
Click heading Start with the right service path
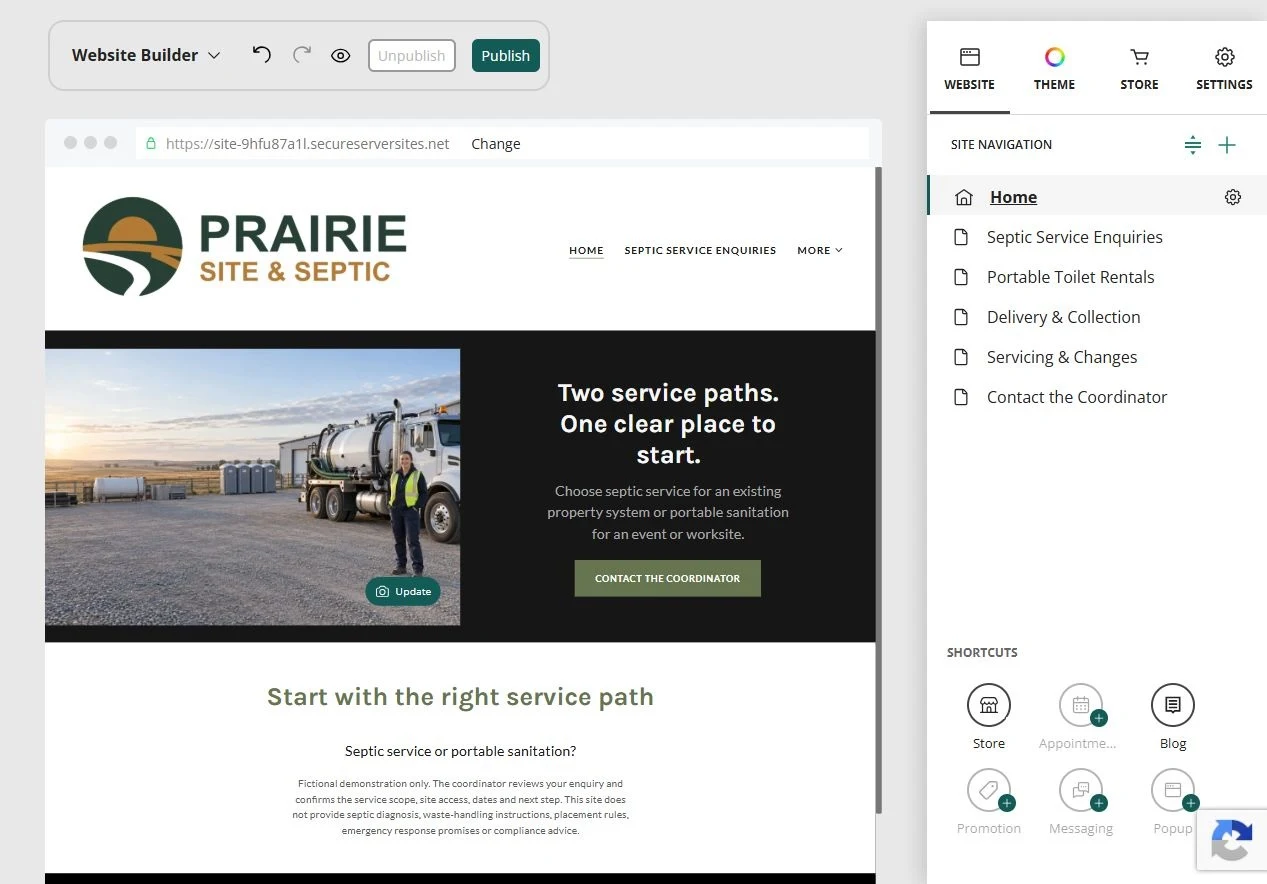[460, 697]
